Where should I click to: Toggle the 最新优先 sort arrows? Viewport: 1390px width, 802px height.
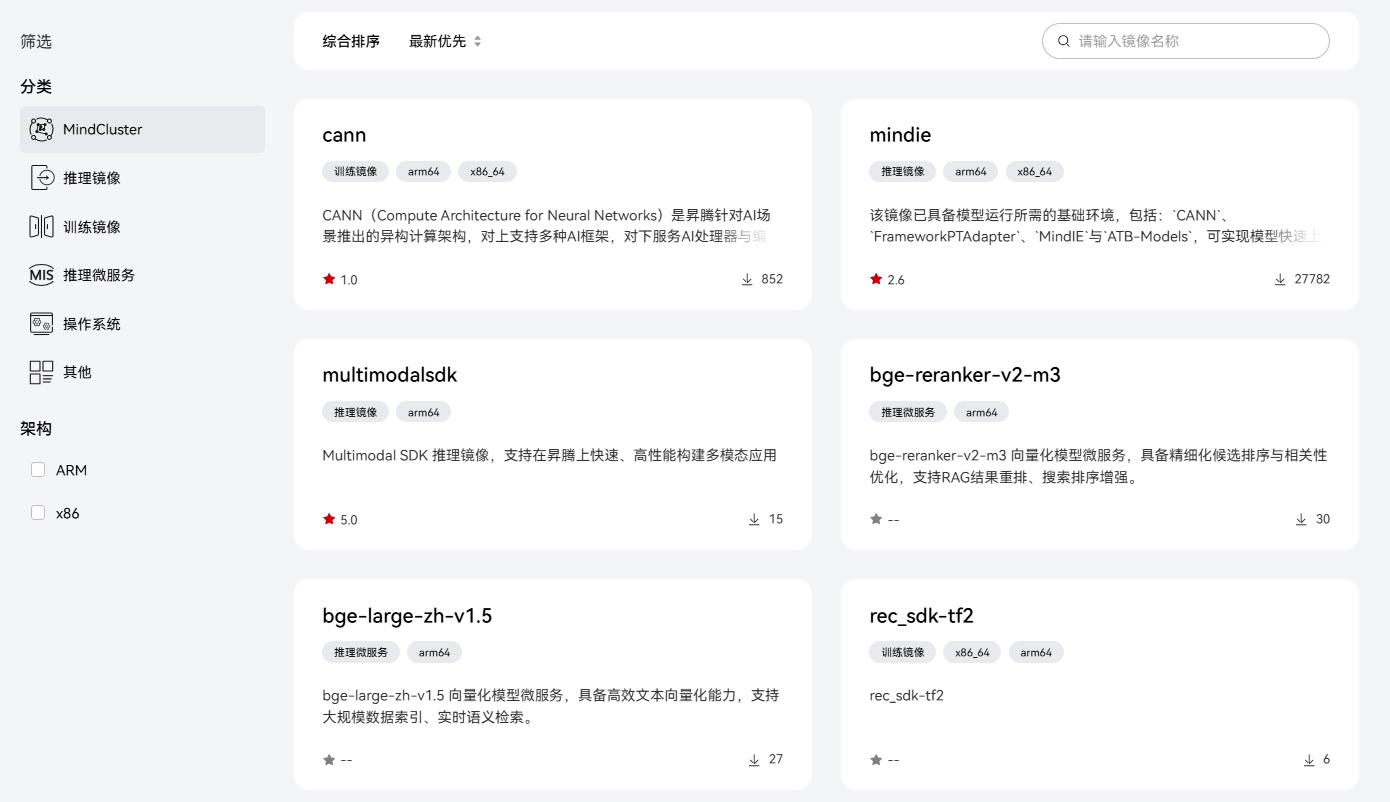click(477, 41)
